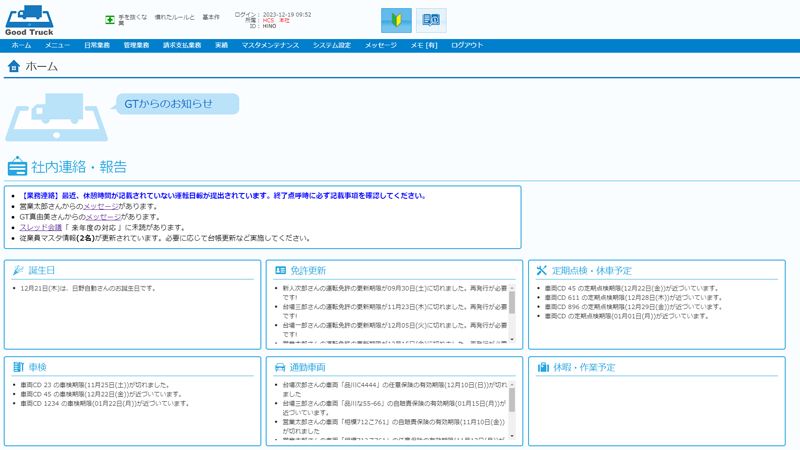Screen dimensions: 800x450
Task: Click the Good Truck logo
Action: pyautogui.click(x=29, y=20)
